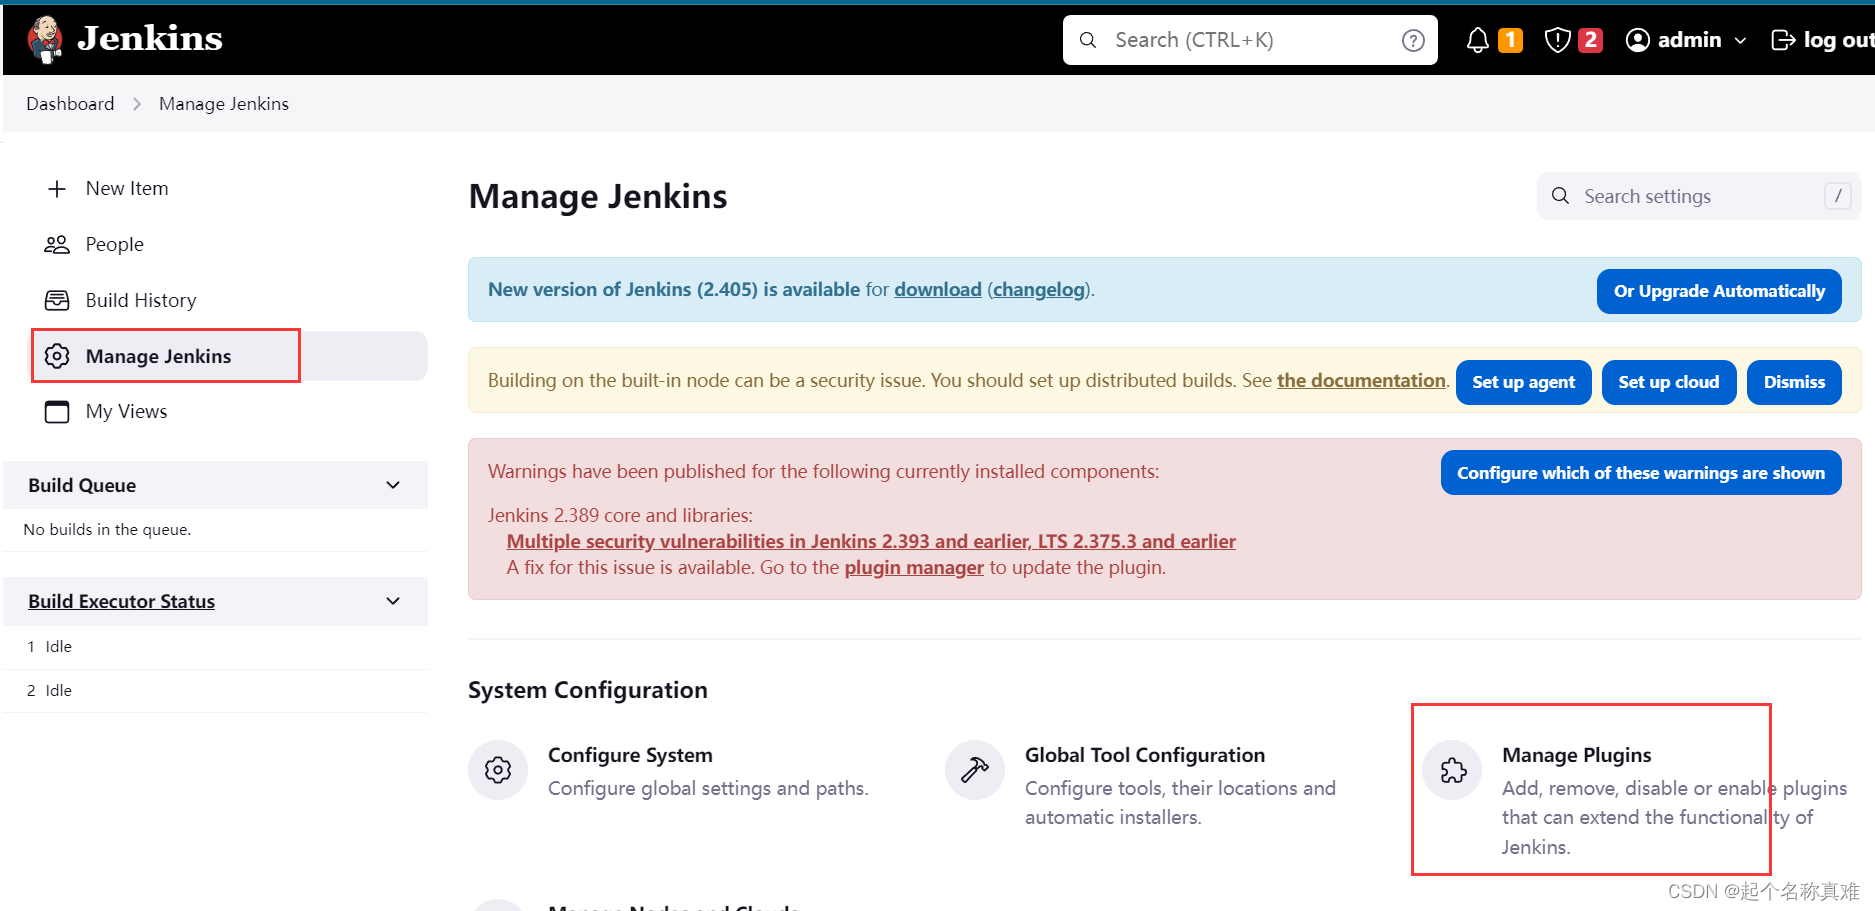Collapse the Build Executor Status panel
Viewport: 1875px width, 911px height.
pos(393,601)
